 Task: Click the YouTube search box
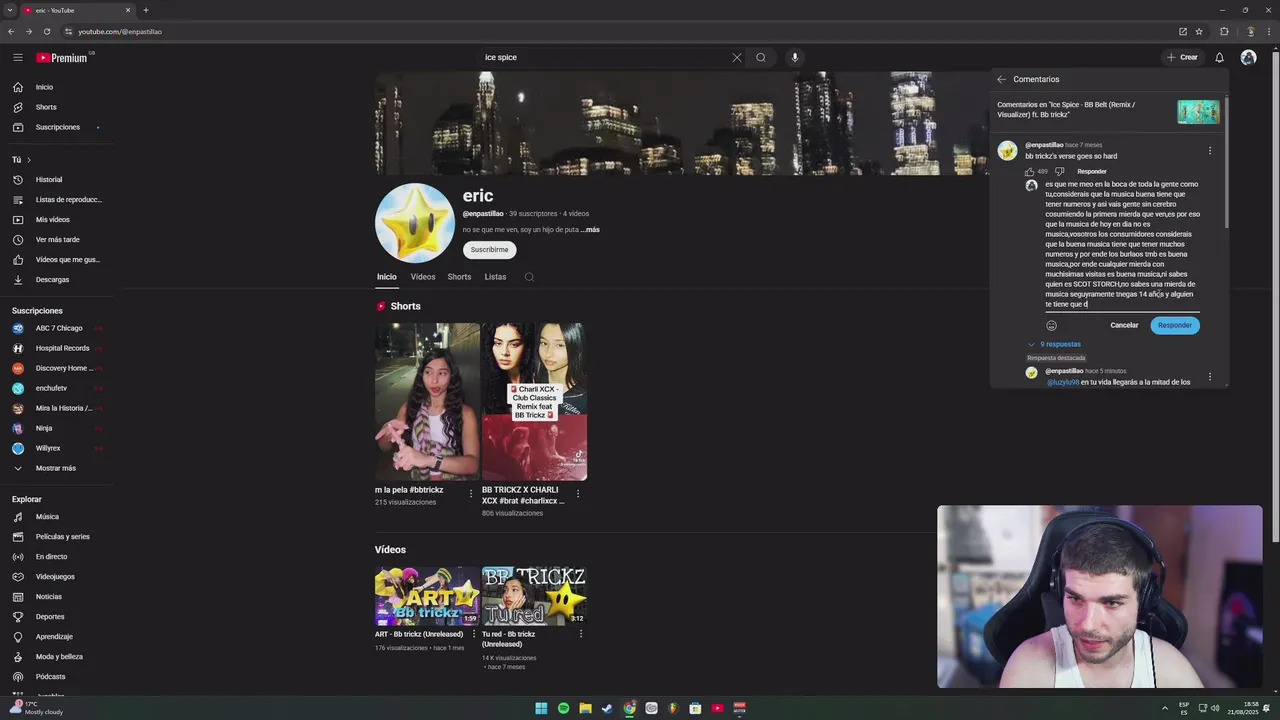605,58
